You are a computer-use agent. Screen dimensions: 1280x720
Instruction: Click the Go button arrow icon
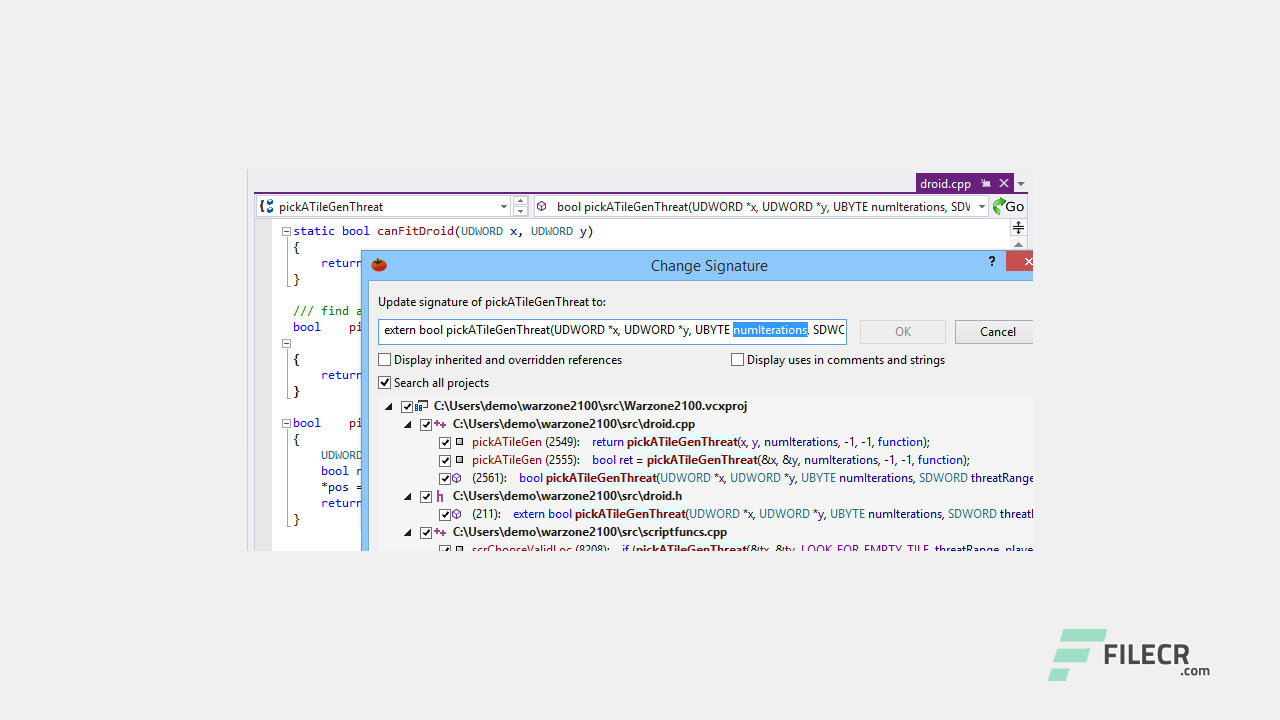point(999,206)
